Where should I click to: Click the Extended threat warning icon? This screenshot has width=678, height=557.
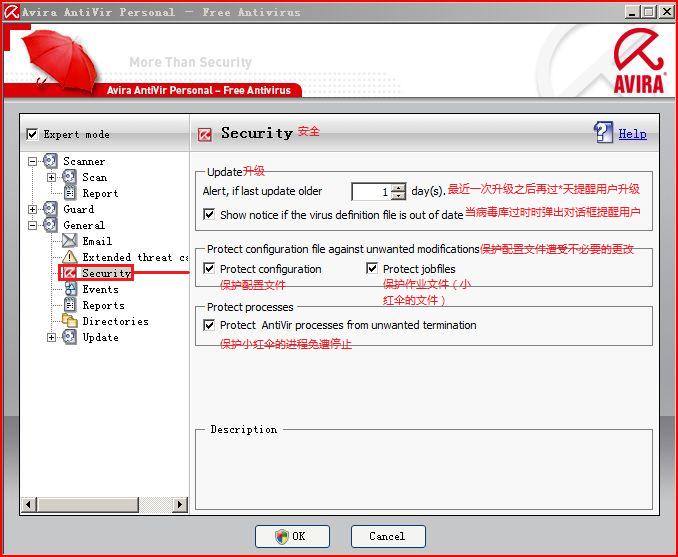tap(70, 257)
